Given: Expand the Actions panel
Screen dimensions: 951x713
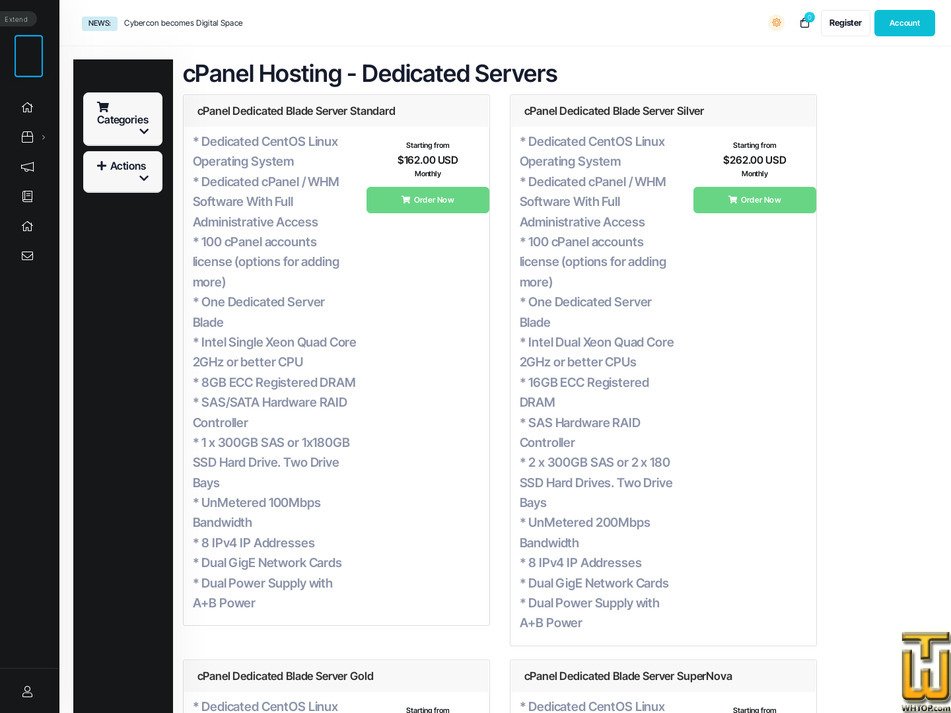Looking at the screenshot, I should [123, 172].
